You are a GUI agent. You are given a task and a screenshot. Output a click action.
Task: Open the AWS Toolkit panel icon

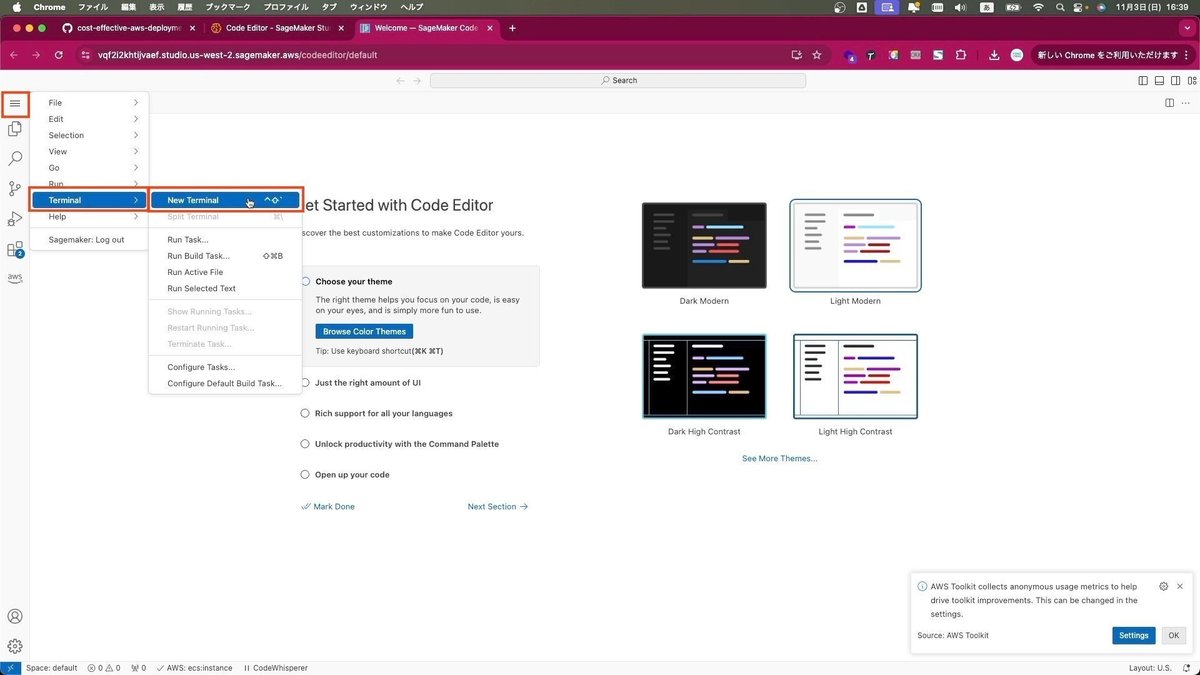click(15, 277)
